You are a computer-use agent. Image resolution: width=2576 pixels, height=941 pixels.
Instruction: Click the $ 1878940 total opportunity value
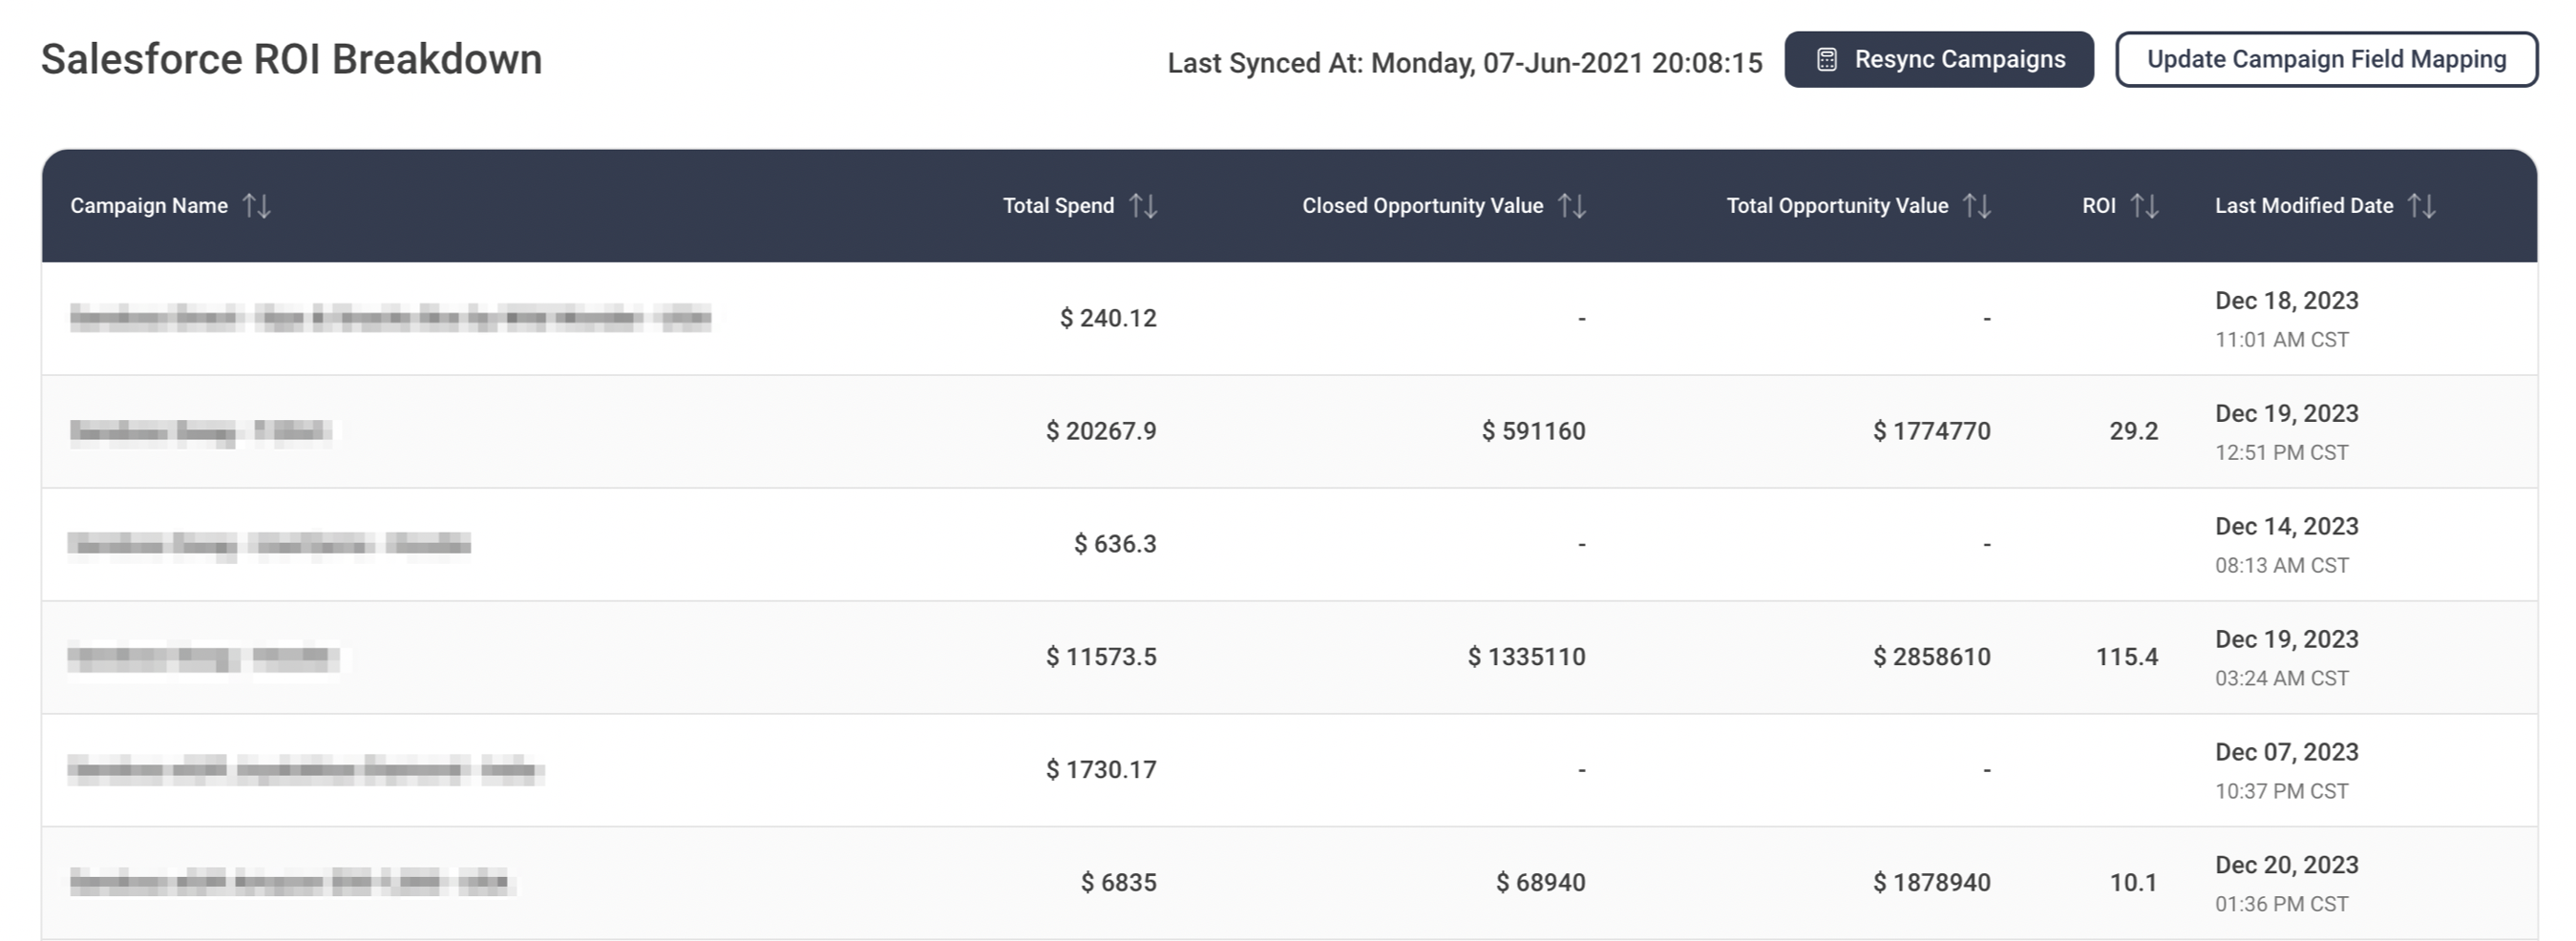click(1931, 883)
